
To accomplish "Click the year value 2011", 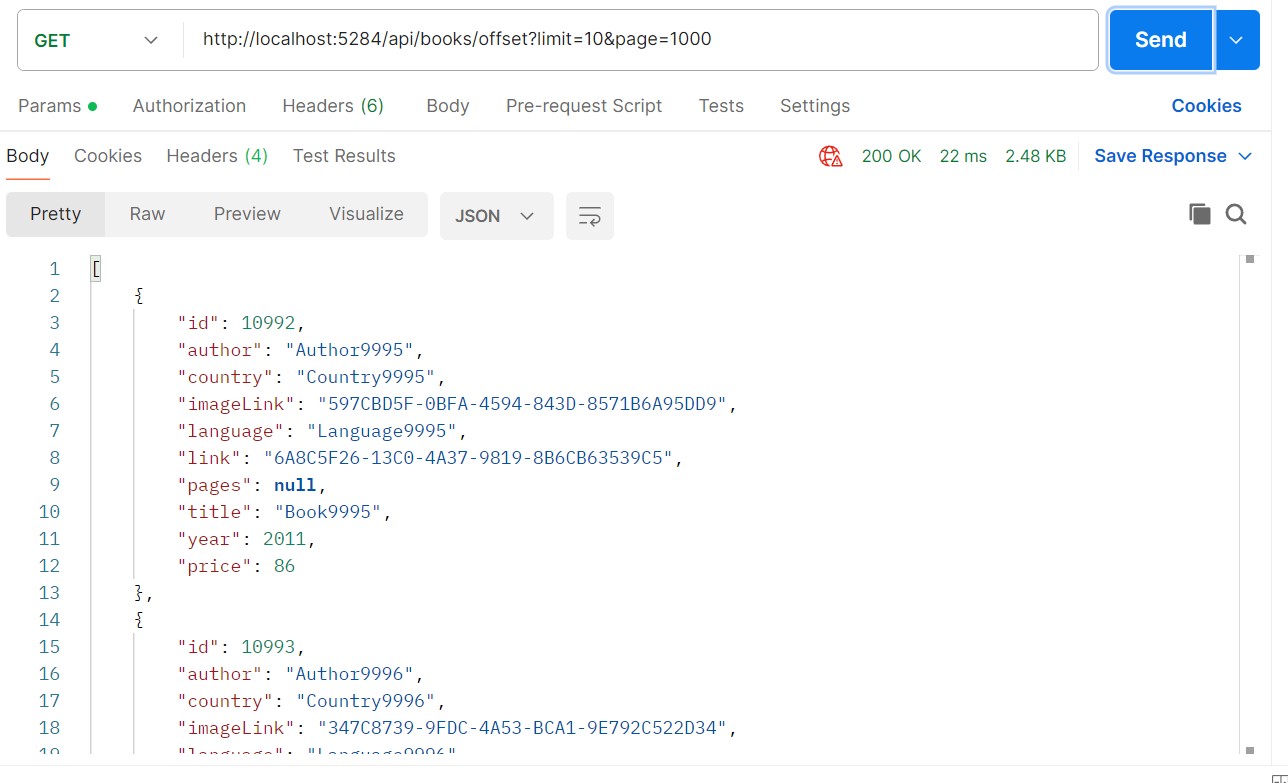I will pos(285,539).
